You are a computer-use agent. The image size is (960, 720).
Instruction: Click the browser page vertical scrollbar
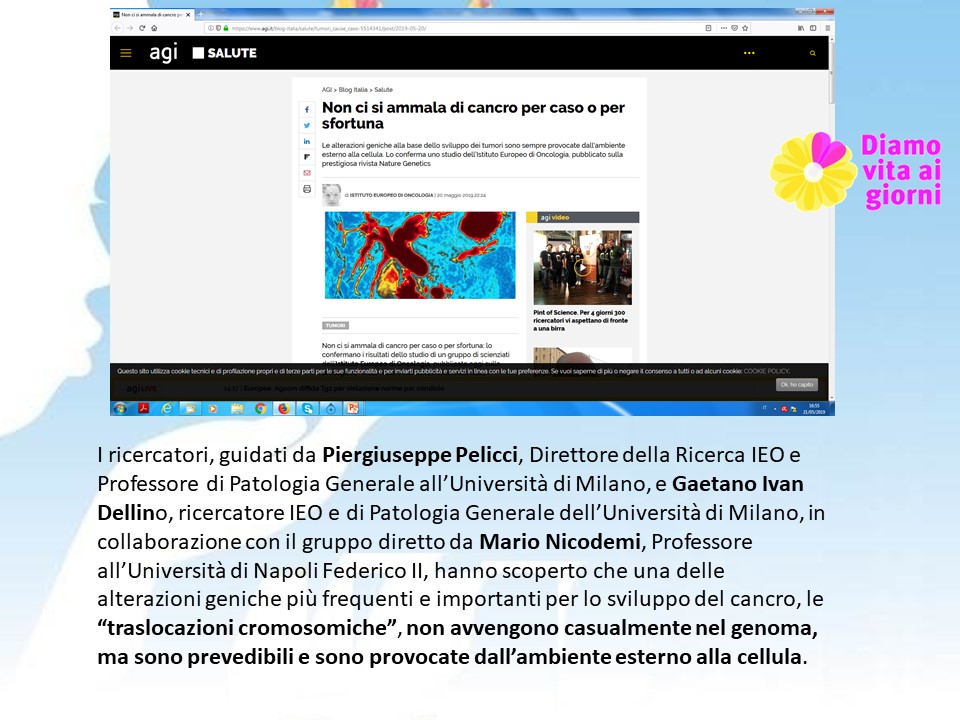click(x=831, y=220)
